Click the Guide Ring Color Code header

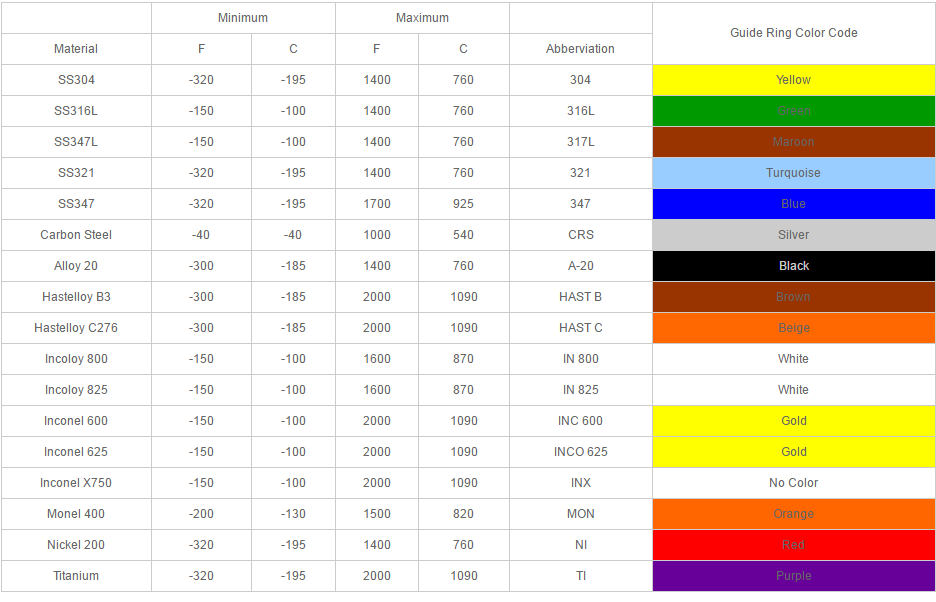pyautogui.click(x=793, y=33)
